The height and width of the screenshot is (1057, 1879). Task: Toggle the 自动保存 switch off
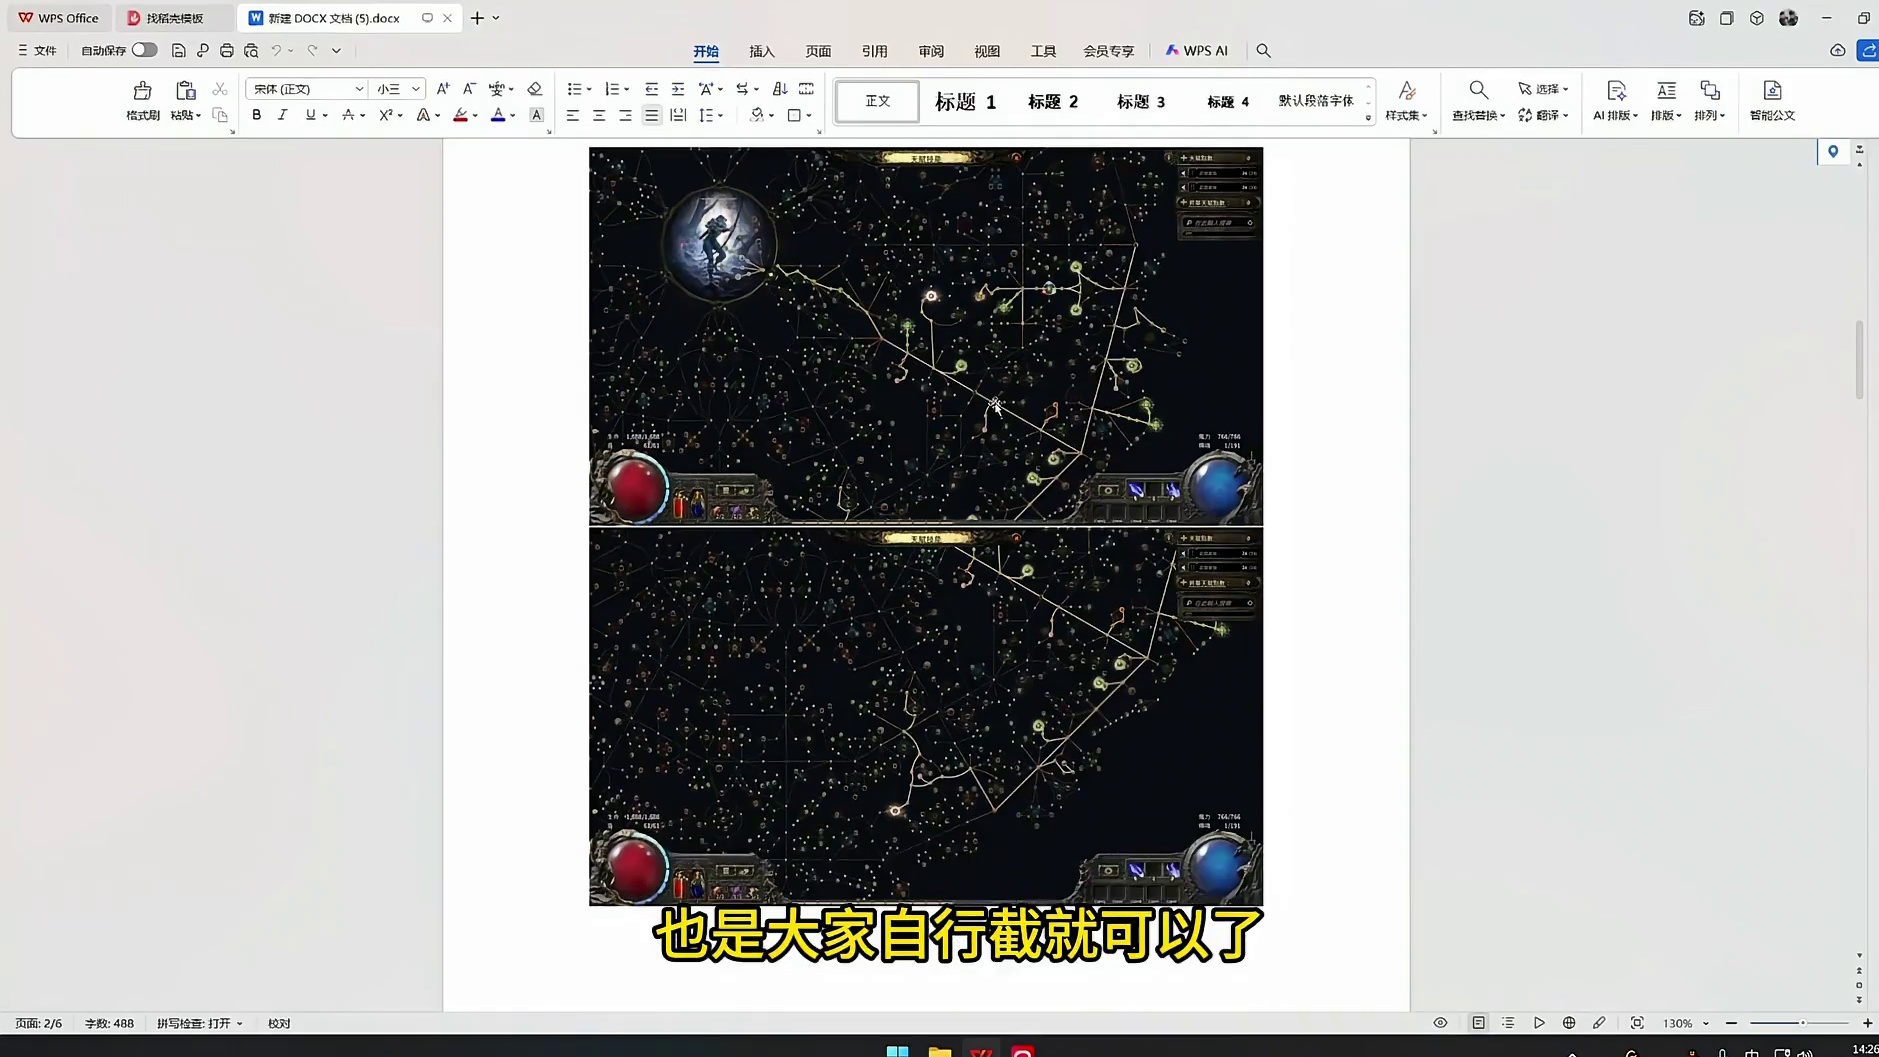(144, 49)
